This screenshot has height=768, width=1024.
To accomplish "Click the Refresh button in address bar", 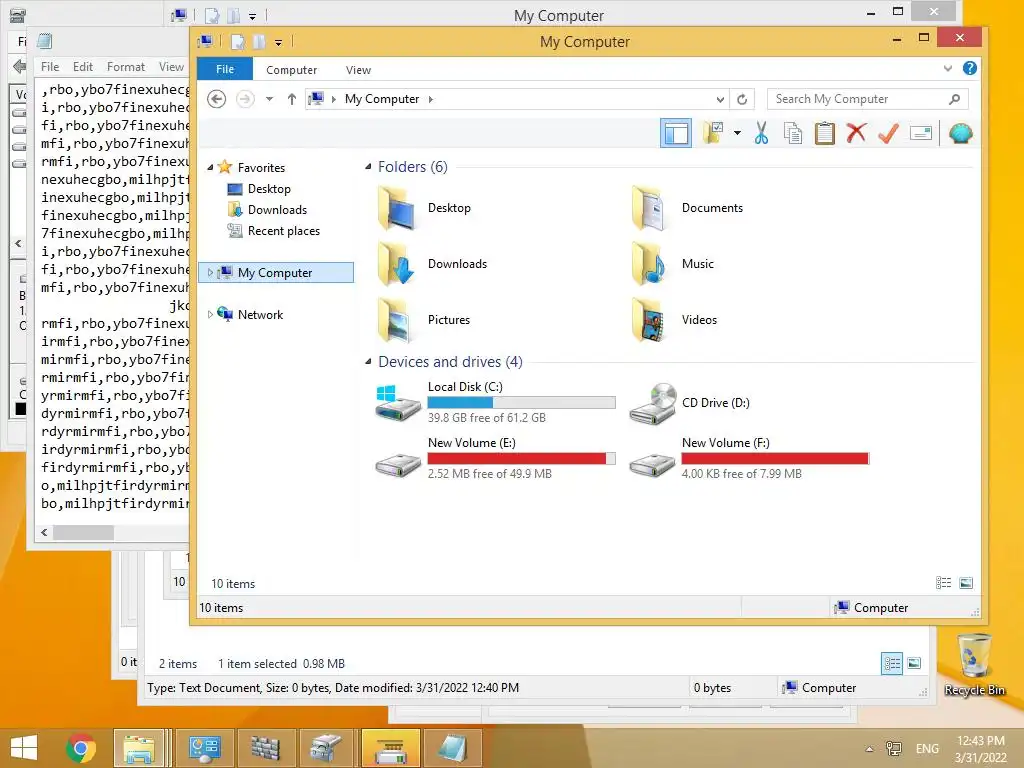I will (x=742, y=99).
